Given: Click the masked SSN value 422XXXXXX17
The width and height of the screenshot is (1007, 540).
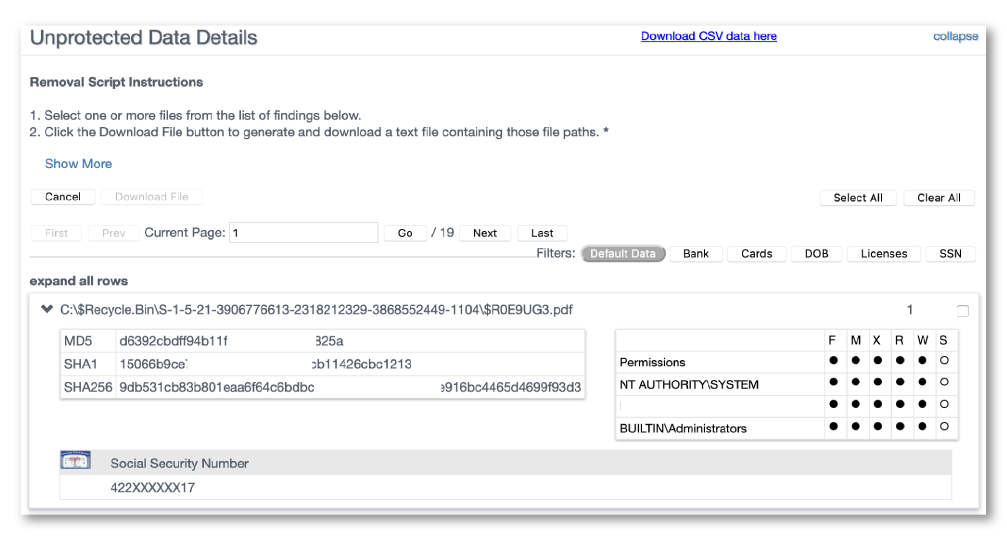Looking at the screenshot, I should coord(153,487).
